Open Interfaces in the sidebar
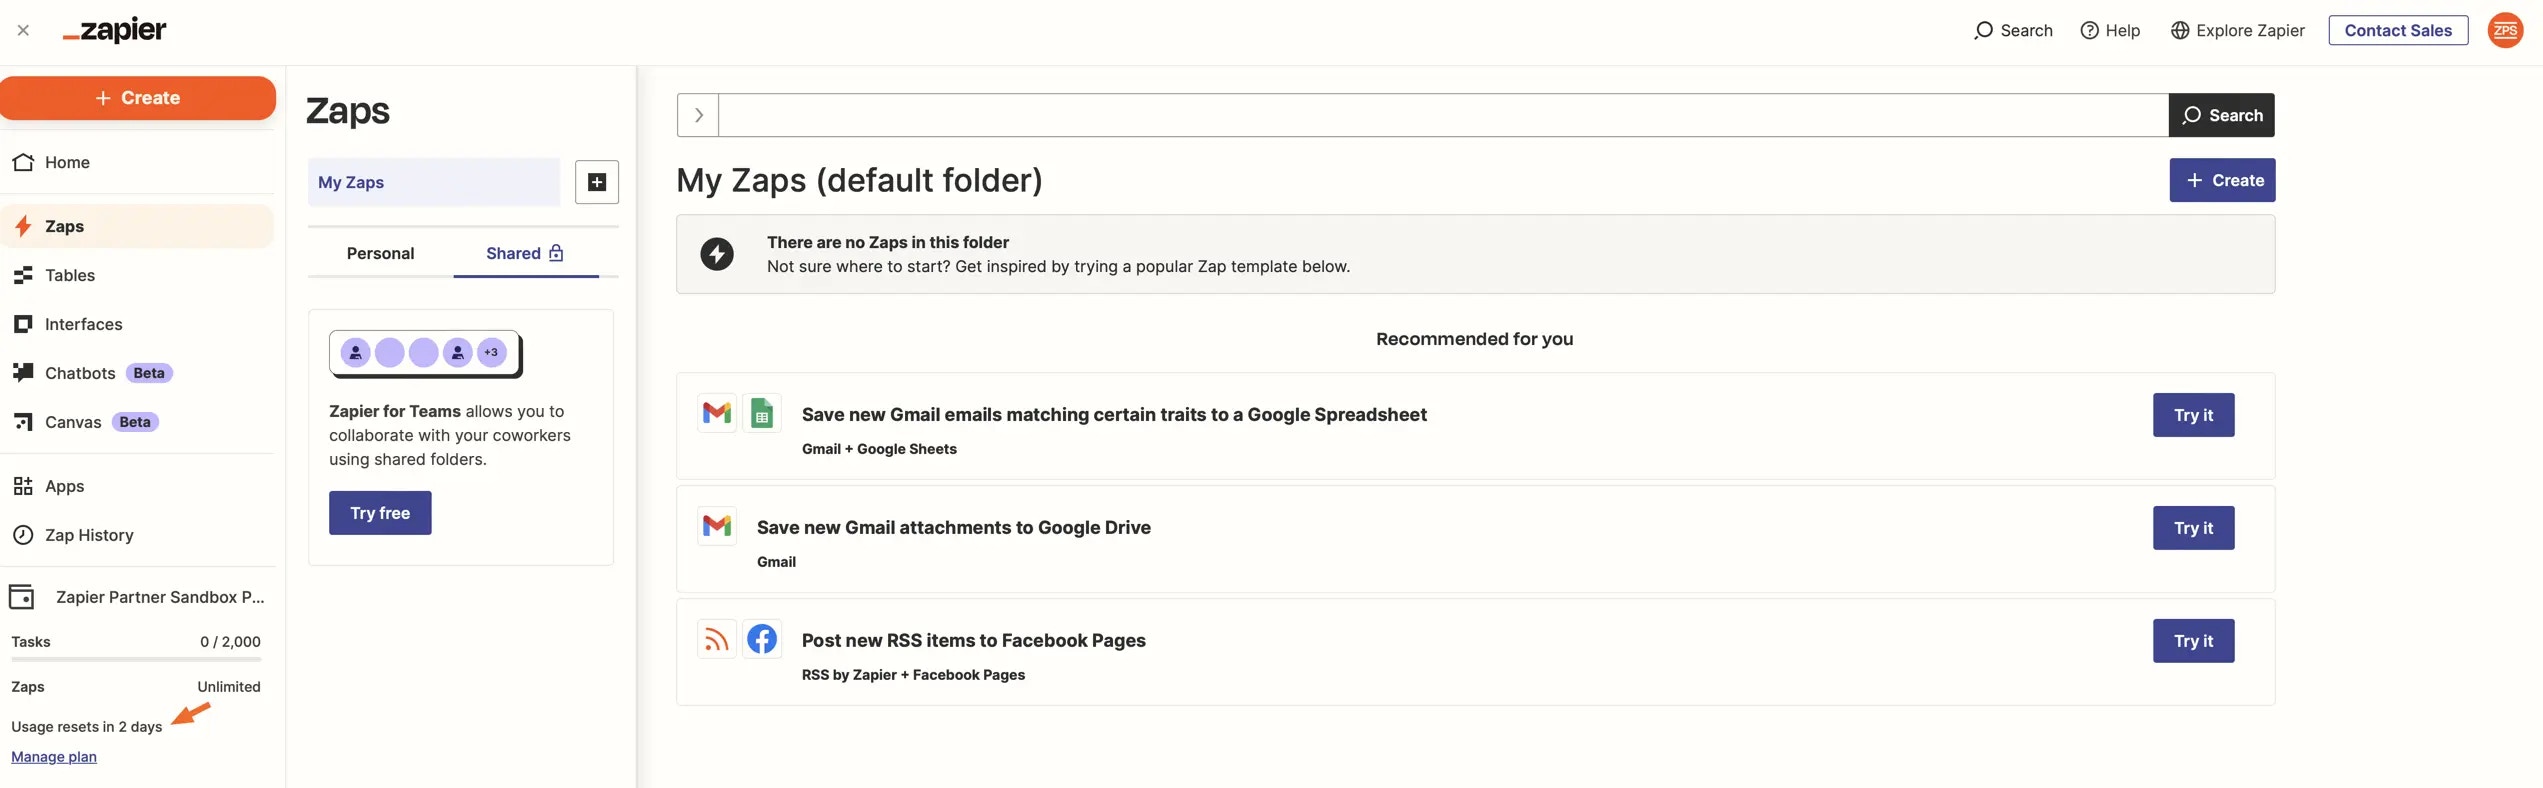 click(x=138, y=324)
